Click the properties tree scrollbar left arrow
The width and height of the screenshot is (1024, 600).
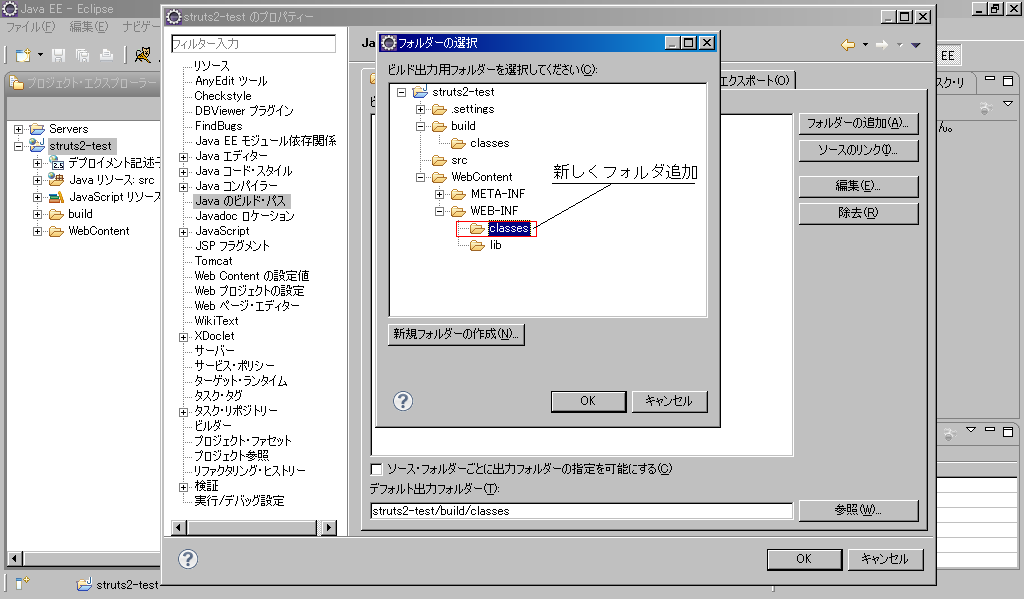click(178, 527)
